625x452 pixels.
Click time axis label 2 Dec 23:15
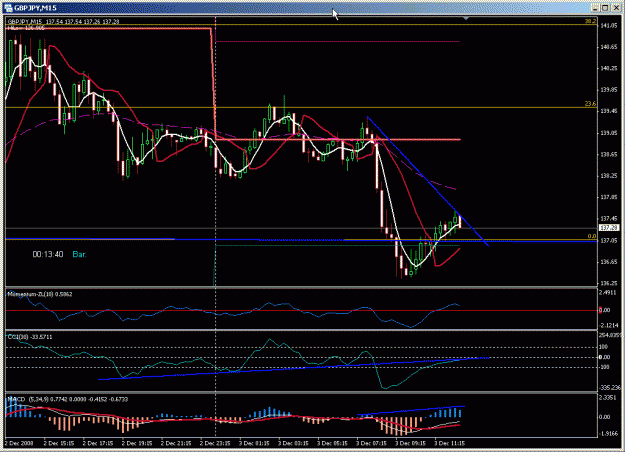tap(215, 443)
